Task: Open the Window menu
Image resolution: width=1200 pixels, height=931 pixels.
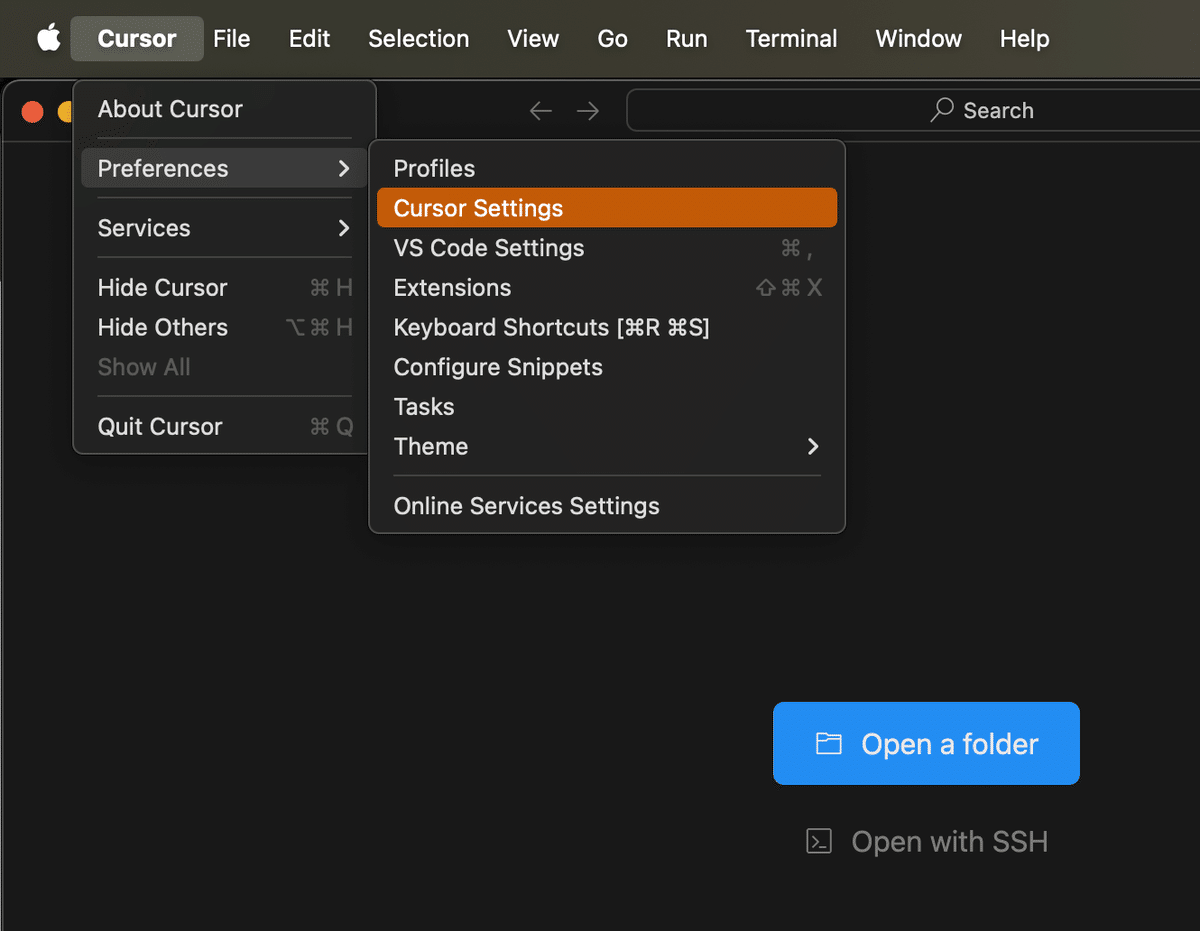Action: click(919, 38)
